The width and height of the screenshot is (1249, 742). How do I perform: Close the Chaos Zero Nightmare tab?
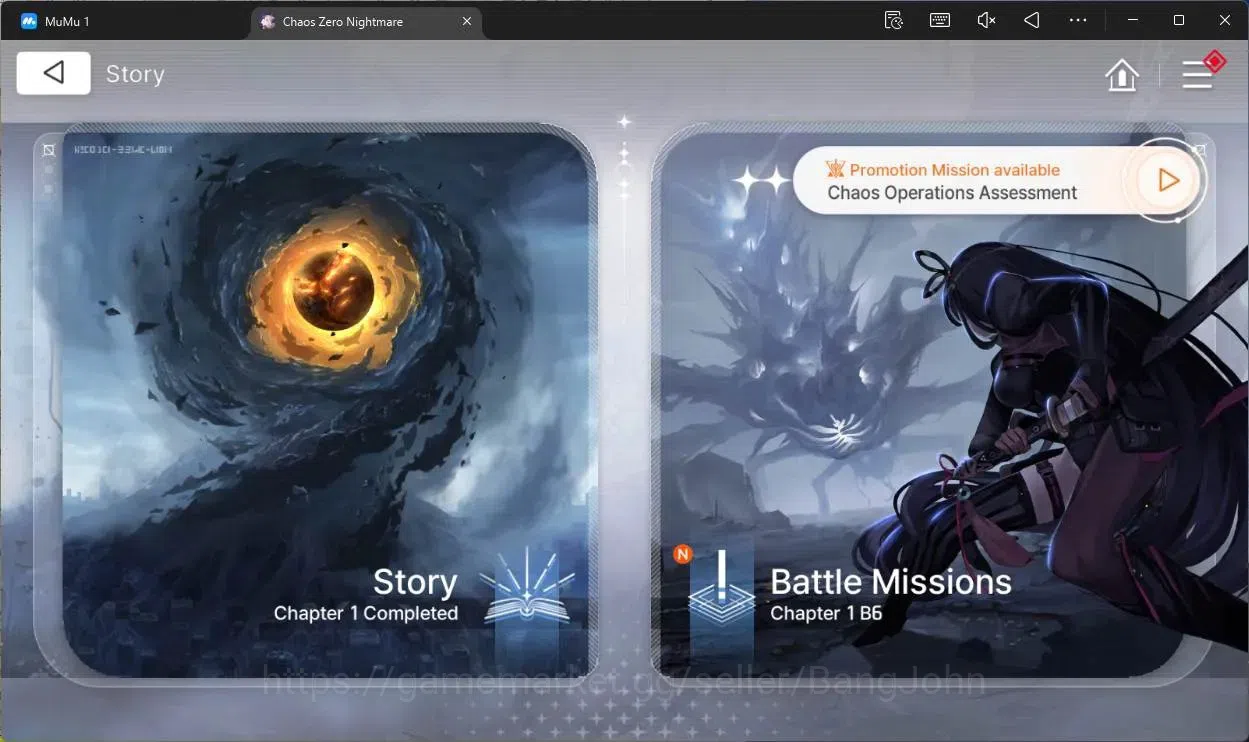click(467, 21)
